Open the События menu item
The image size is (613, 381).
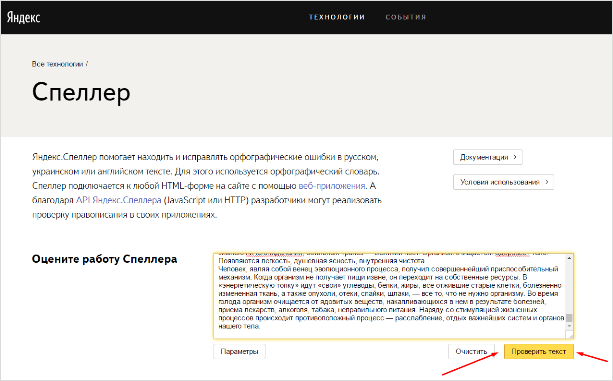point(406,17)
